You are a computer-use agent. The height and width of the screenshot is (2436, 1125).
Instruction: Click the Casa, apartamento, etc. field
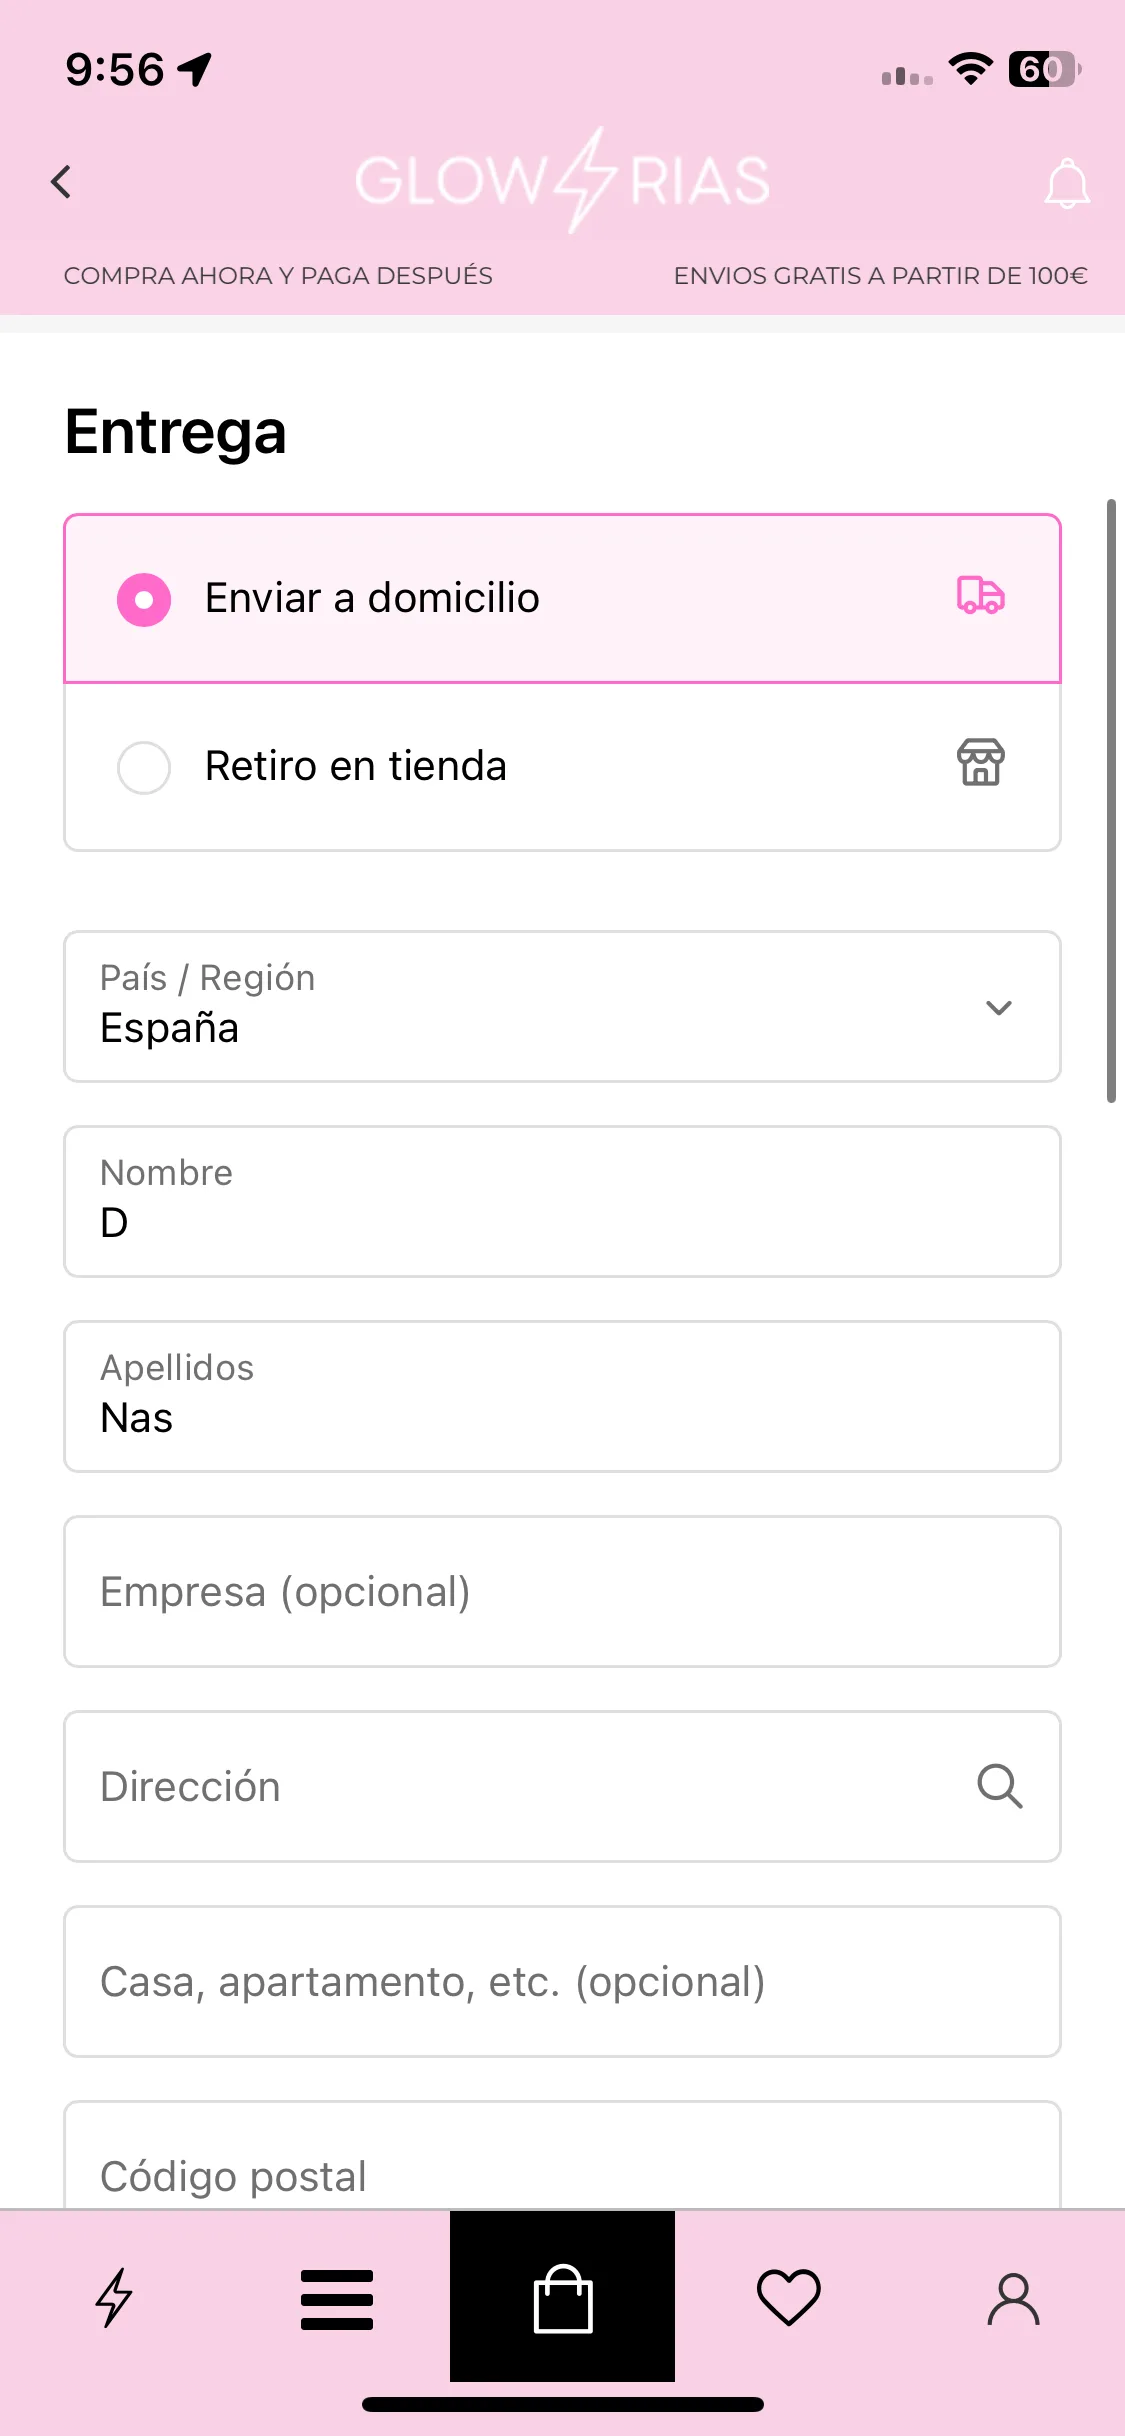tap(562, 1981)
